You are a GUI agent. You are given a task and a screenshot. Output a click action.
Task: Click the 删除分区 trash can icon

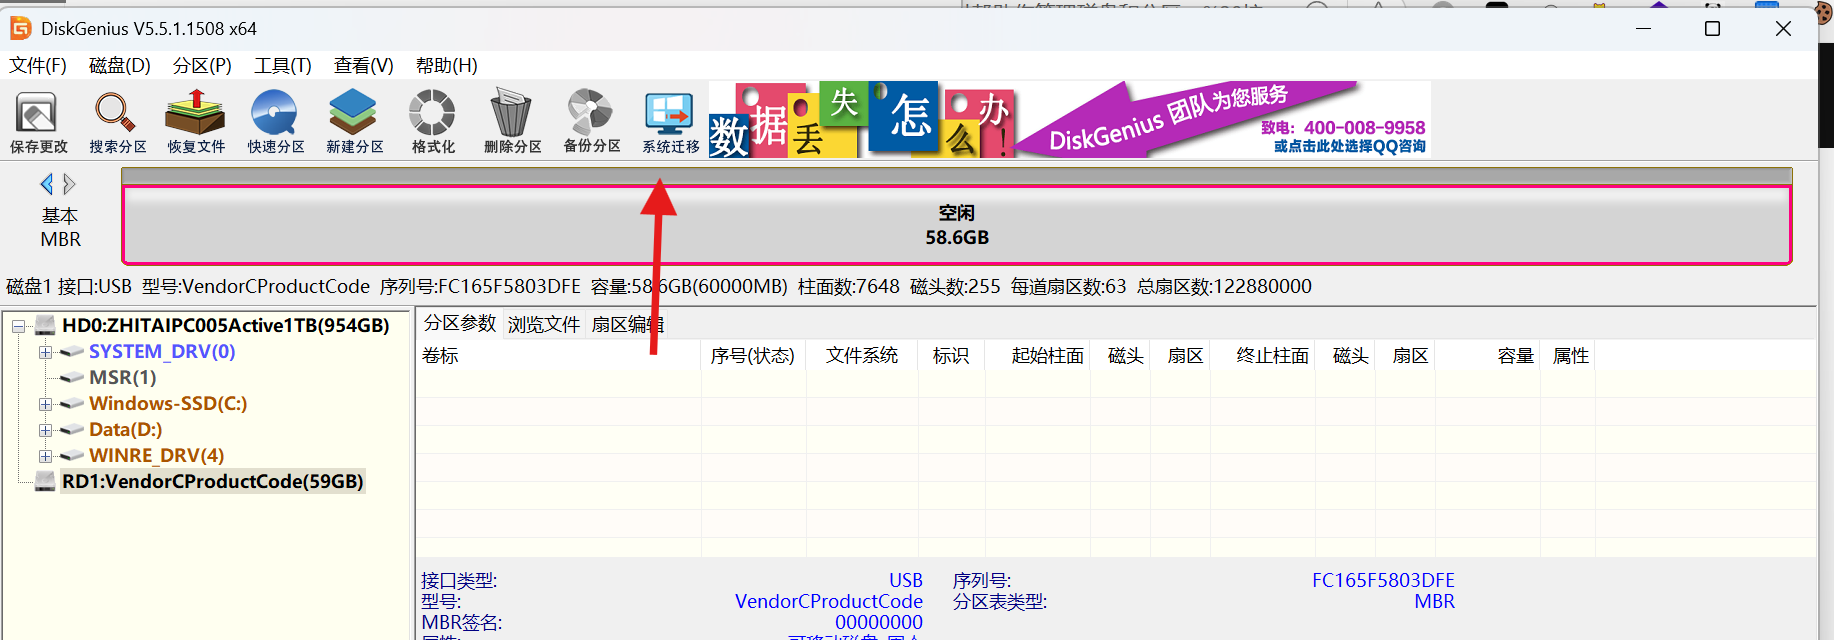pyautogui.click(x=512, y=121)
